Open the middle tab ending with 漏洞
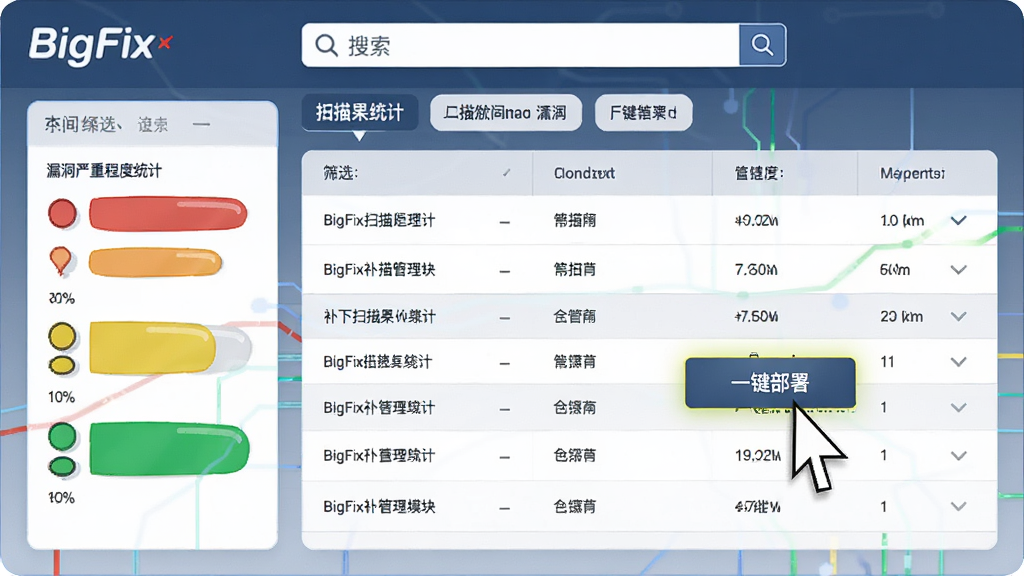1024x576 pixels. tap(505, 113)
